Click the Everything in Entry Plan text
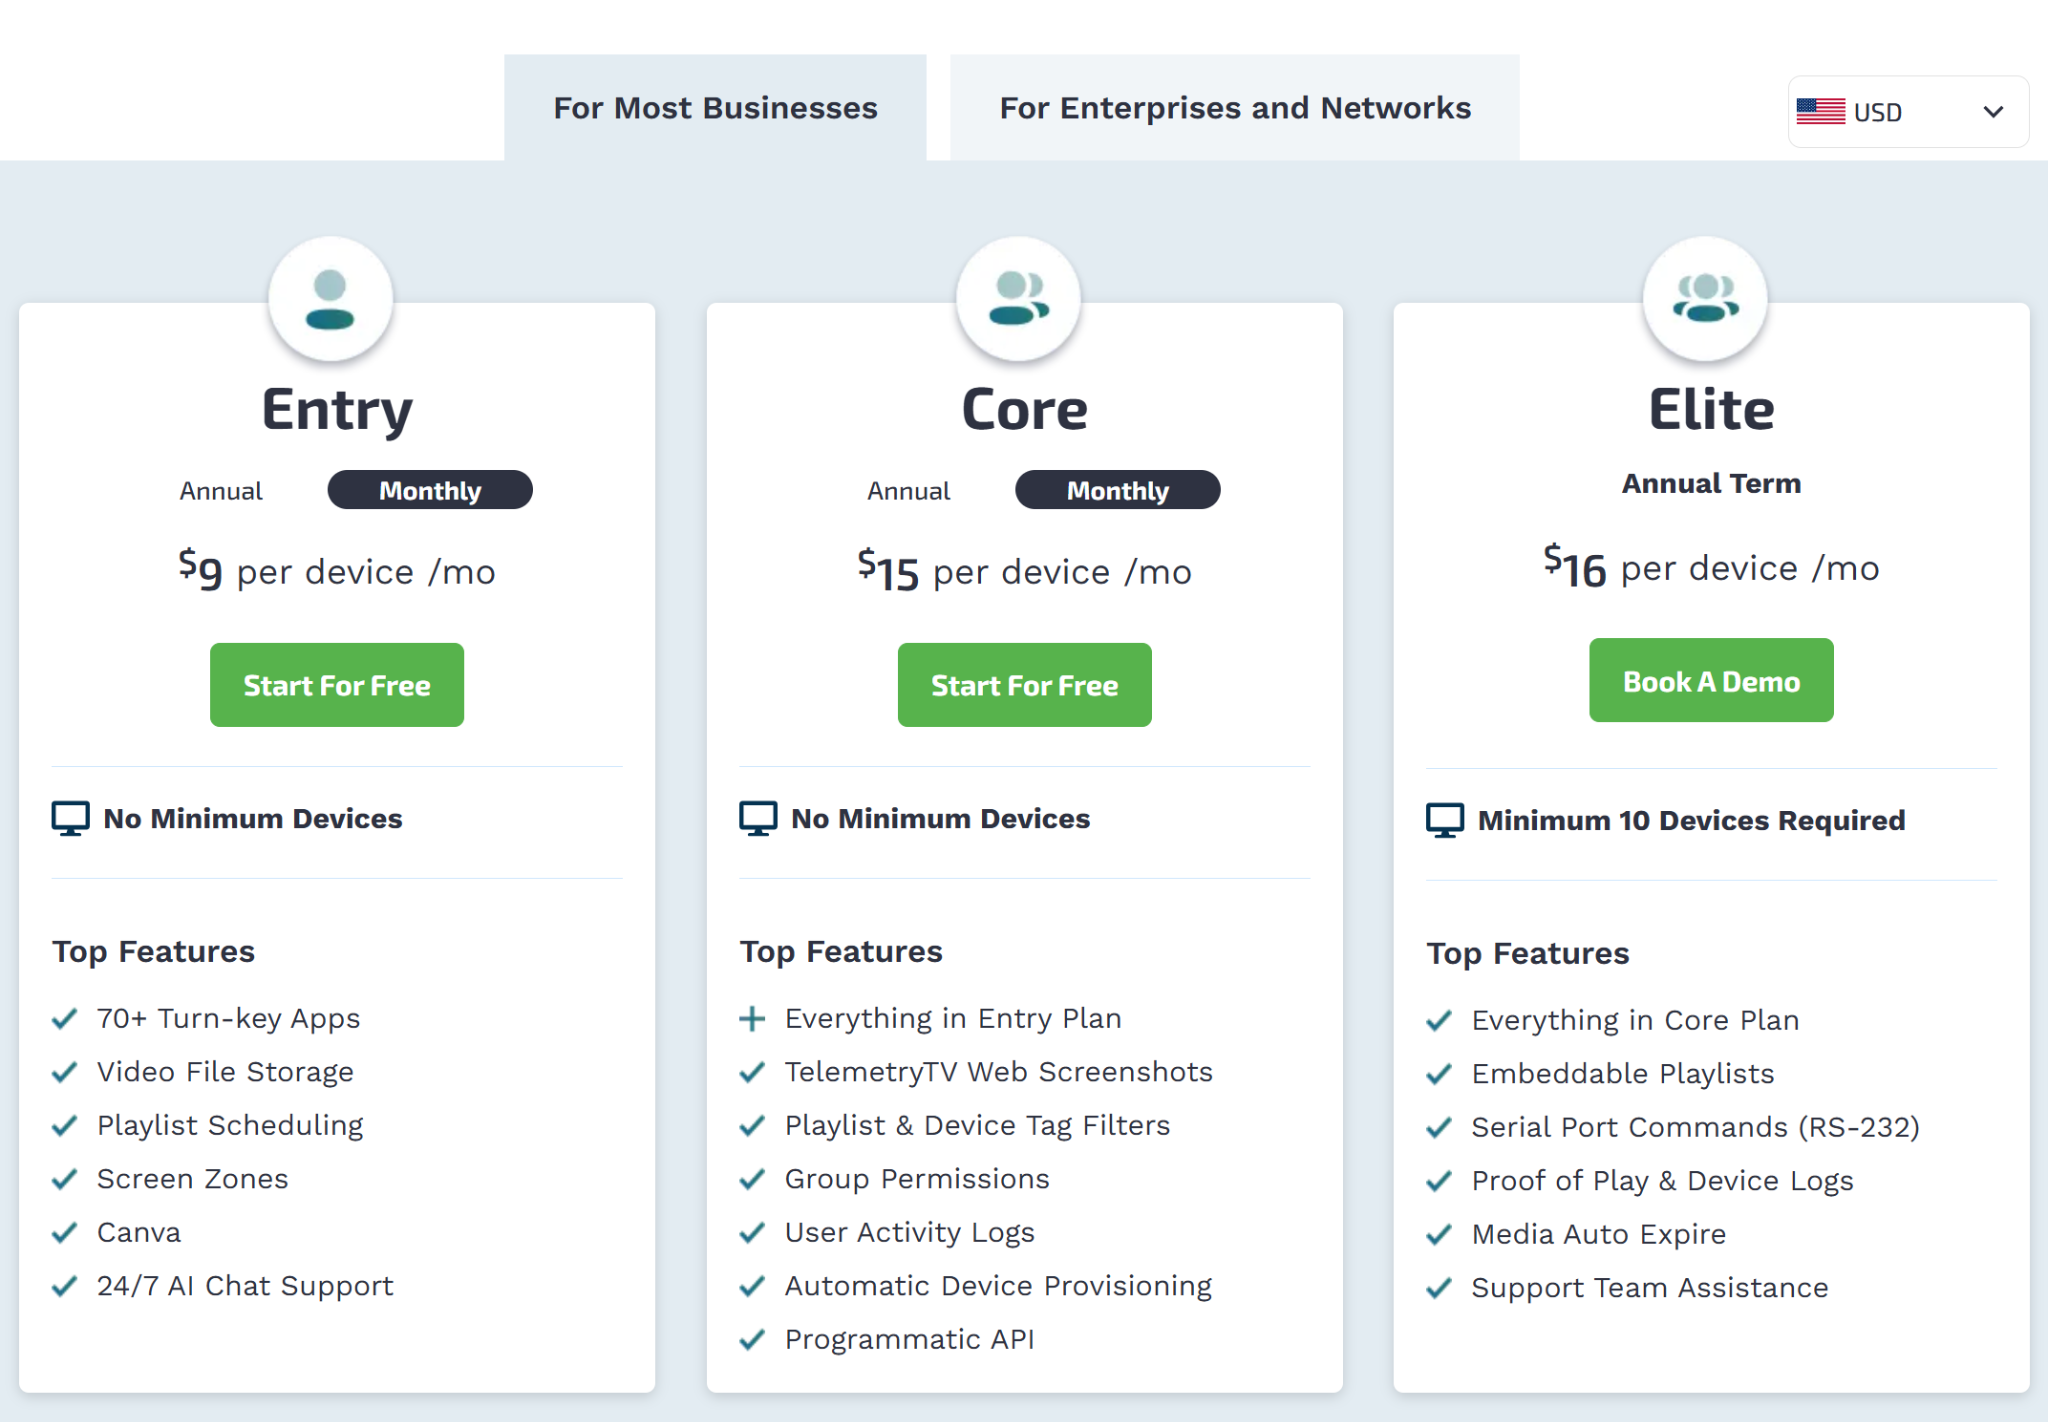Image resolution: width=2048 pixels, height=1422 pixels. 954,1019
